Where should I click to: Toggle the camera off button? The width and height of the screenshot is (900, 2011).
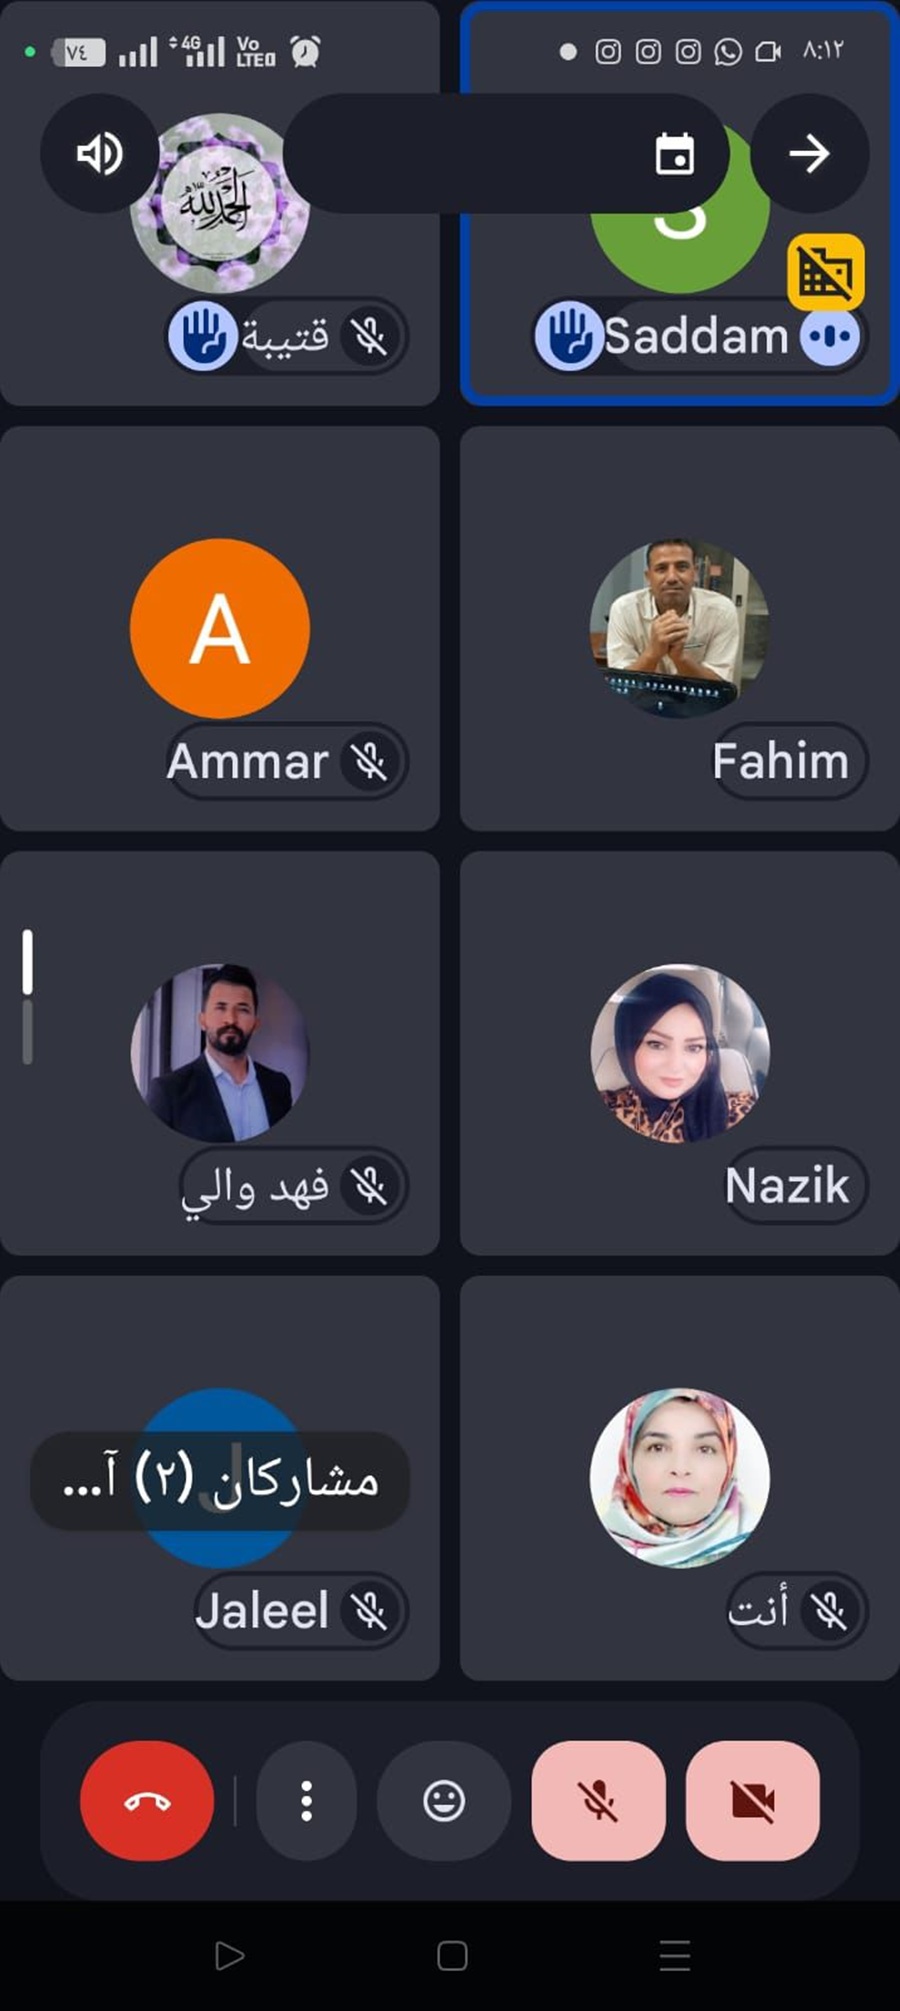753,1801
